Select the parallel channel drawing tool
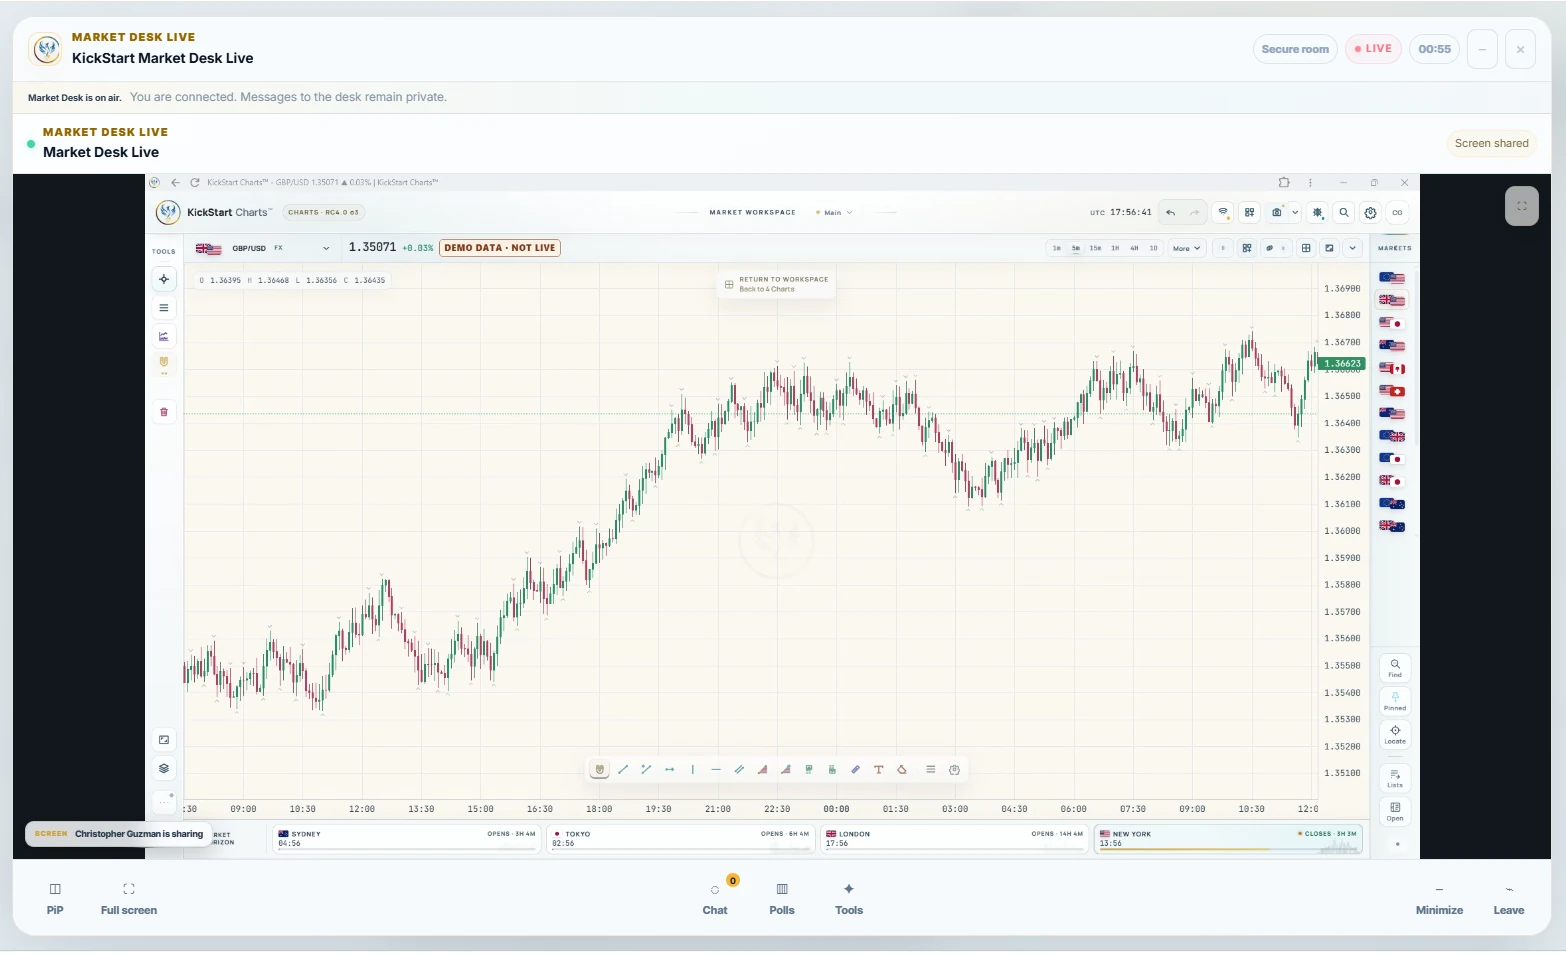Screen dimensions: 1566x954 coord(739,770)
